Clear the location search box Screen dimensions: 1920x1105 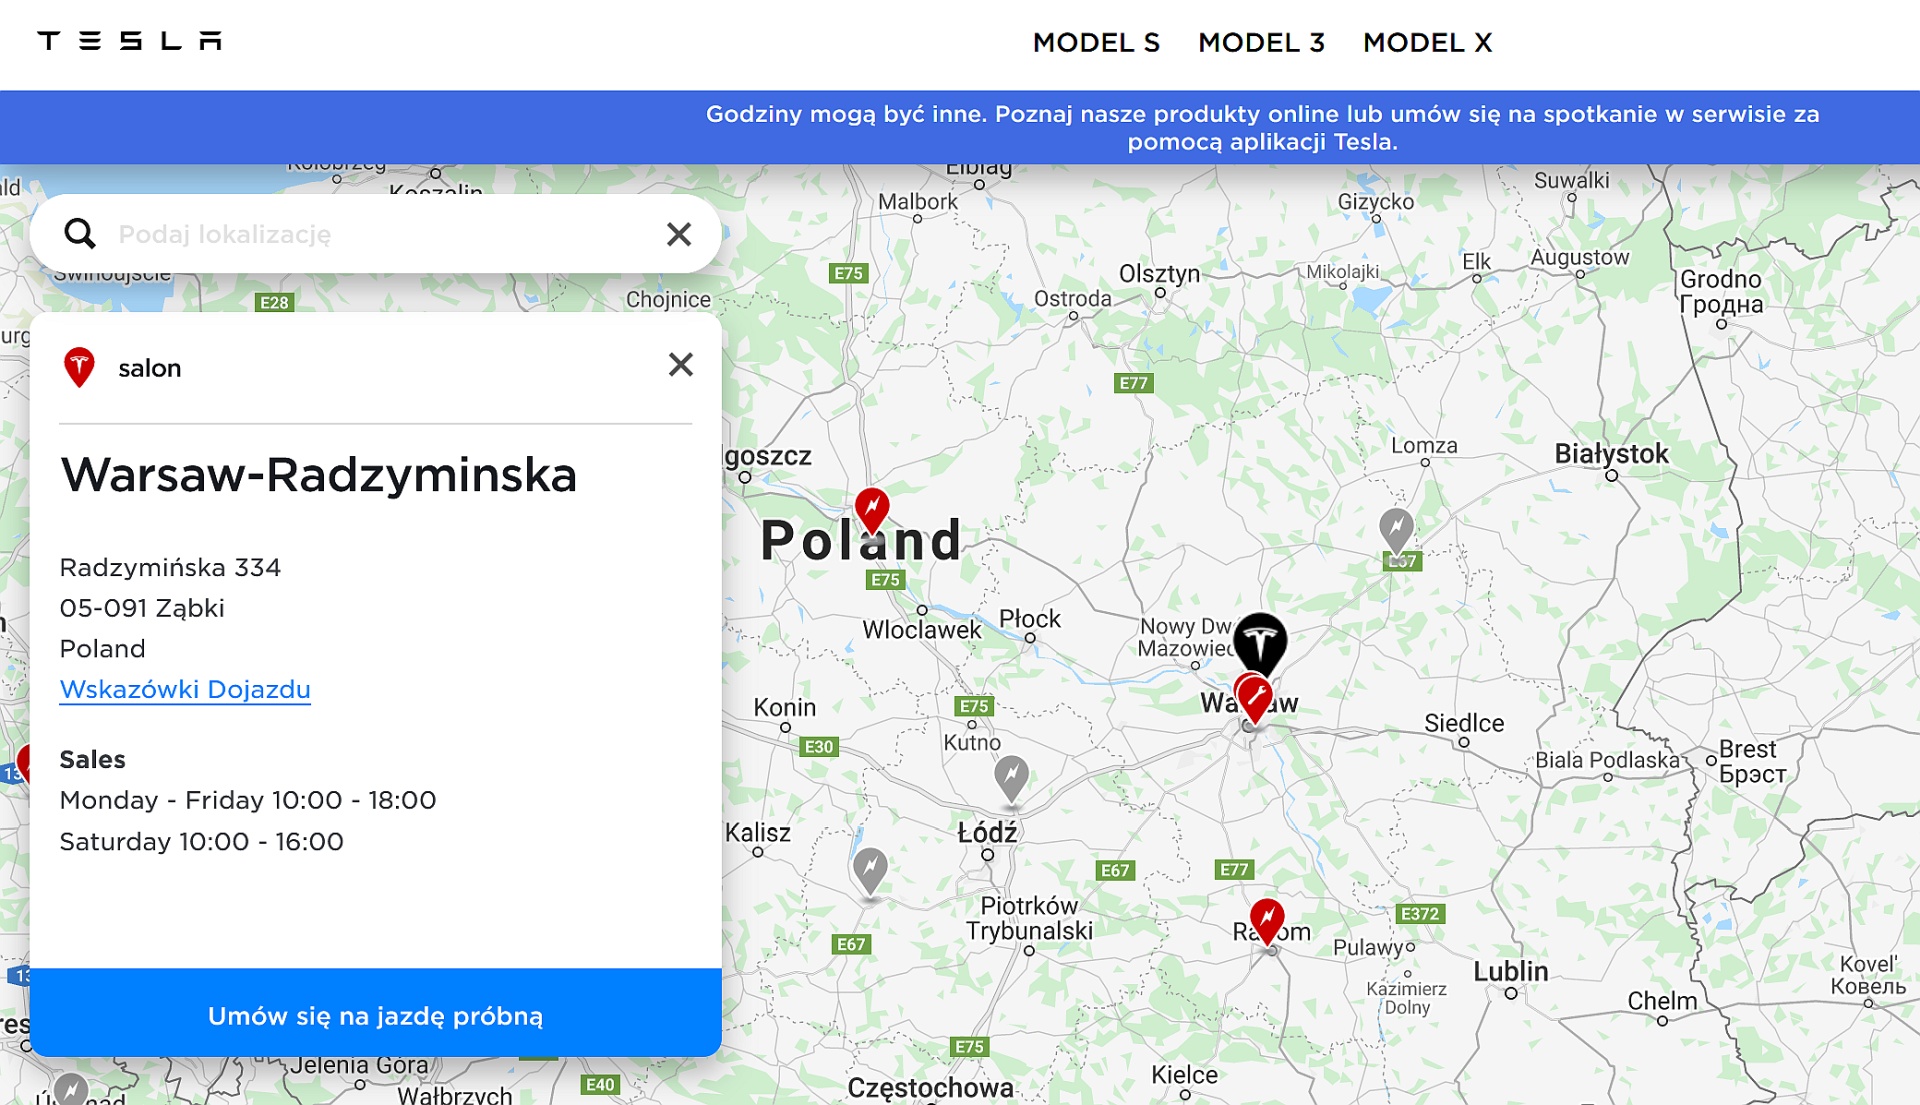679,234
